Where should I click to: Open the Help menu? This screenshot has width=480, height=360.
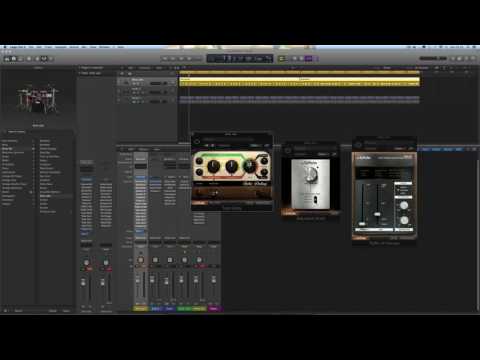click(121, 47)
